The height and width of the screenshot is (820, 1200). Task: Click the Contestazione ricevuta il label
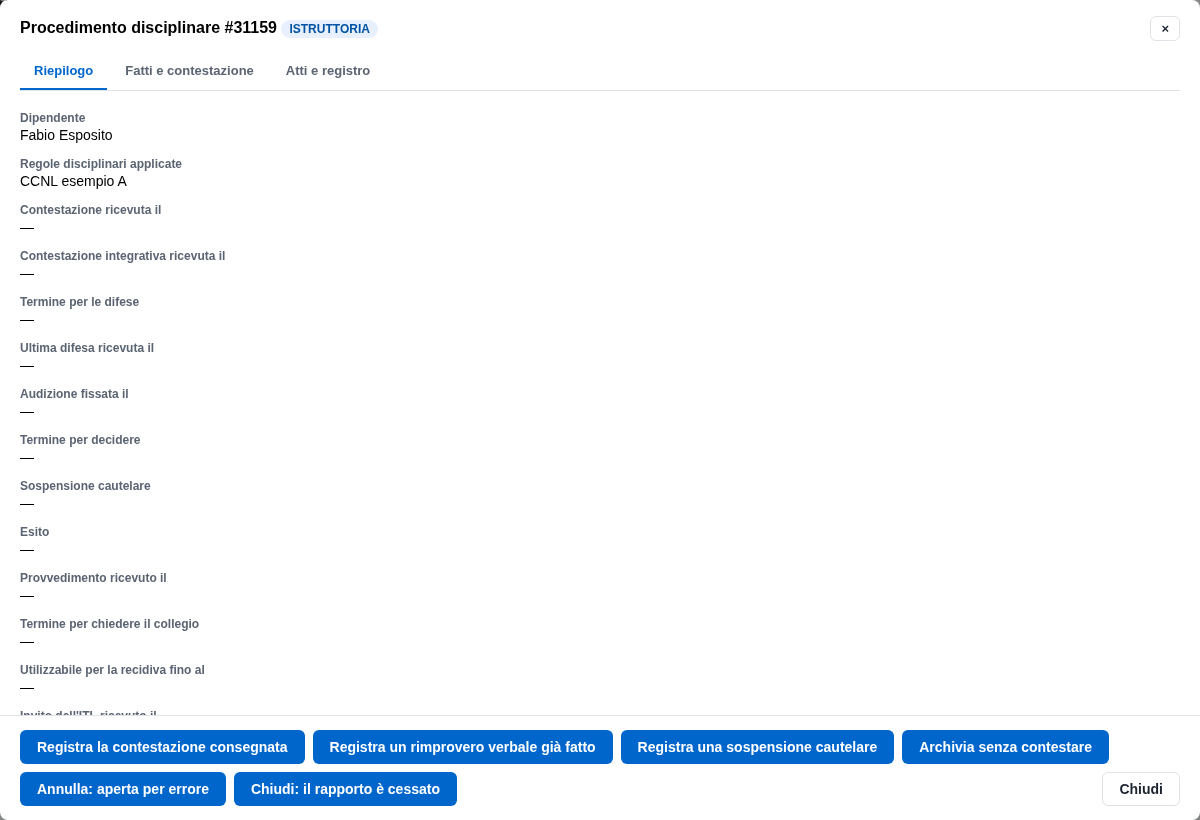[x=90, y=210]
